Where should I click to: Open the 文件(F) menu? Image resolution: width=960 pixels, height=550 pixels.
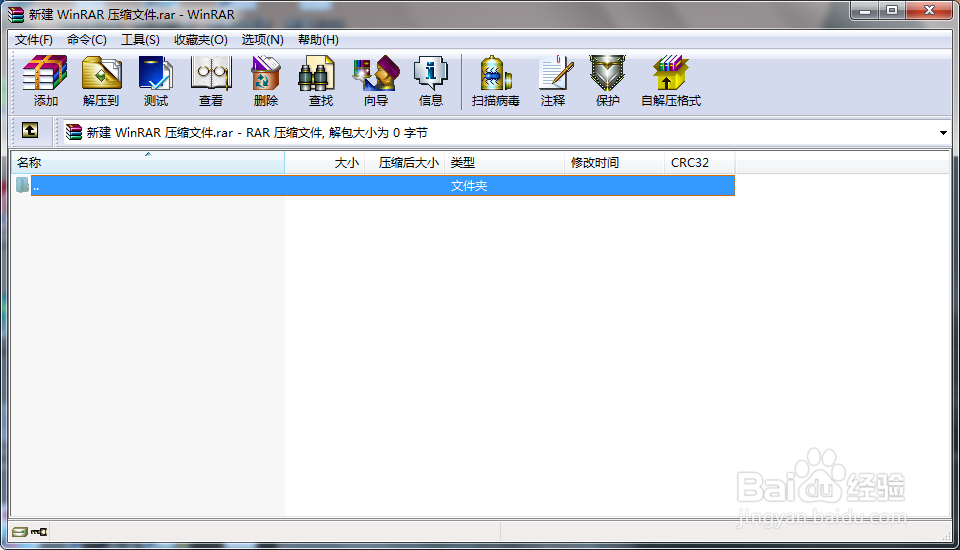click(x=34, y=40)
